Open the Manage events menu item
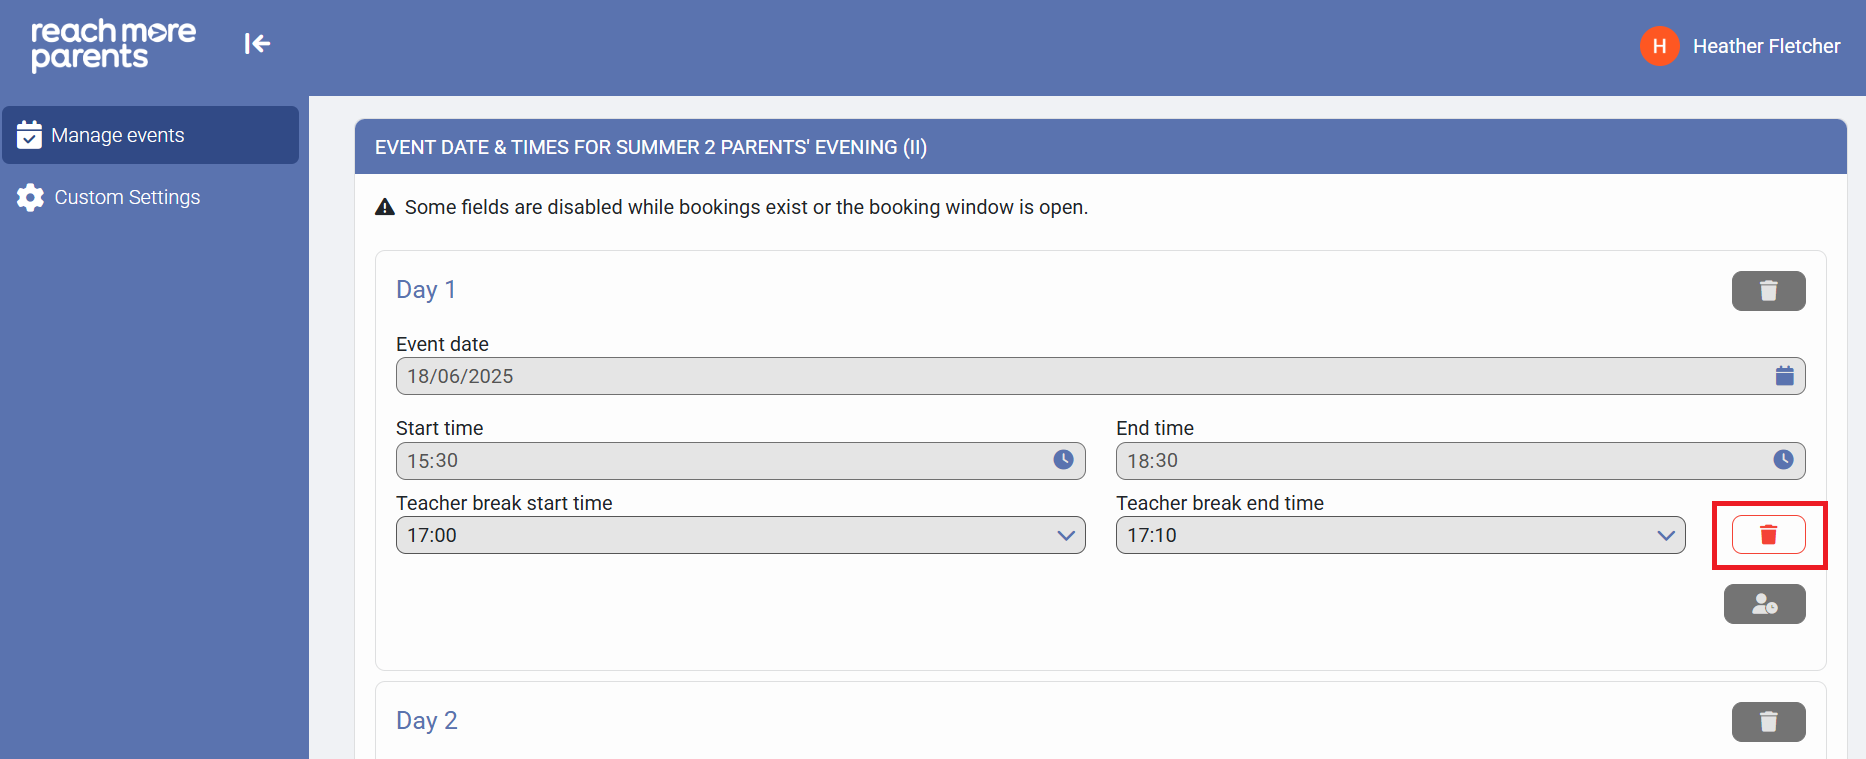 coord(150,135)
